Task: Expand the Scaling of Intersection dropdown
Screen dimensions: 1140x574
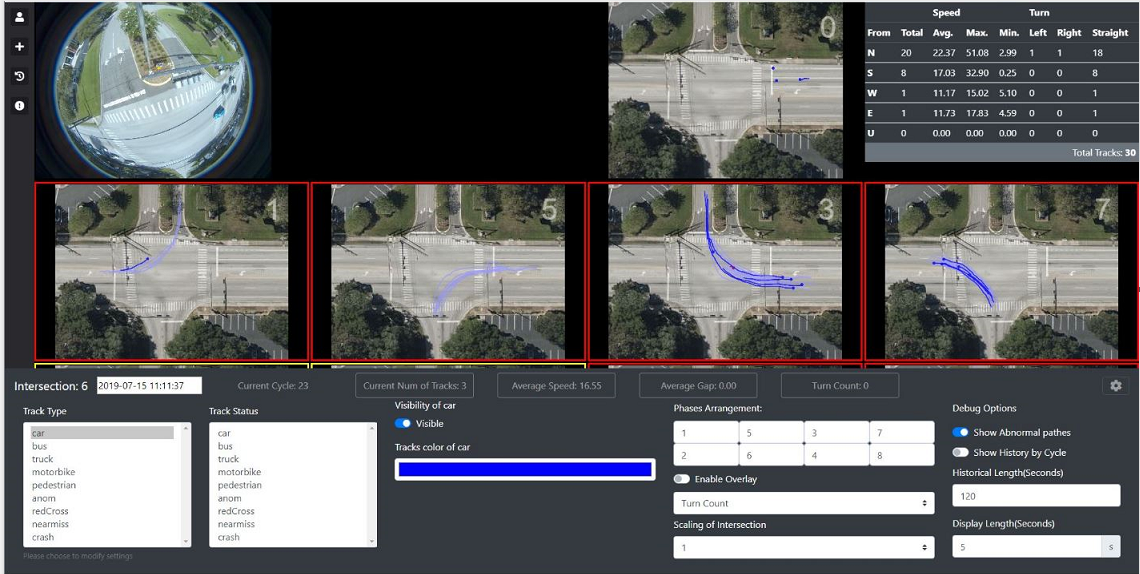Action: (803, 547)
